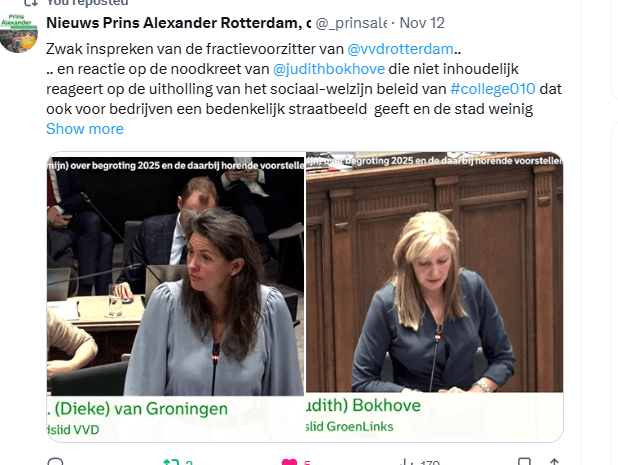This screenshot has width=618, height=465.
Task: Open the #college010 hashtag
Action: (x=493, y=89)
